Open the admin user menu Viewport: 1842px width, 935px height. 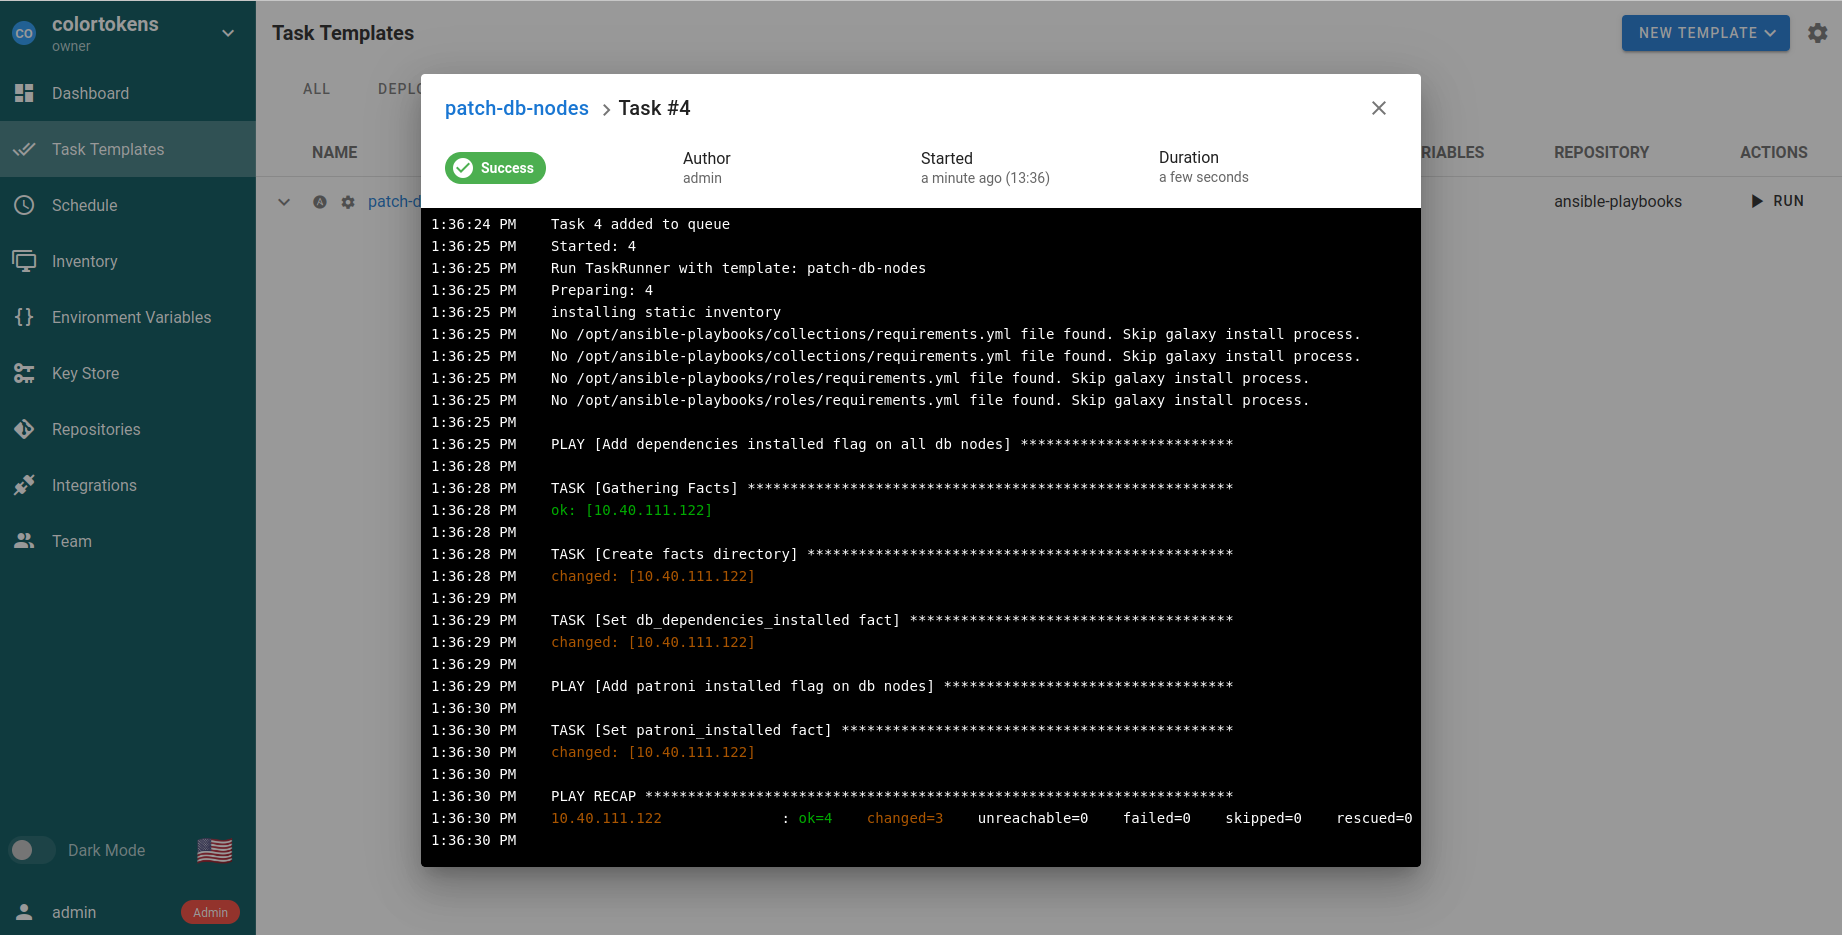click(x=74, y=912)
